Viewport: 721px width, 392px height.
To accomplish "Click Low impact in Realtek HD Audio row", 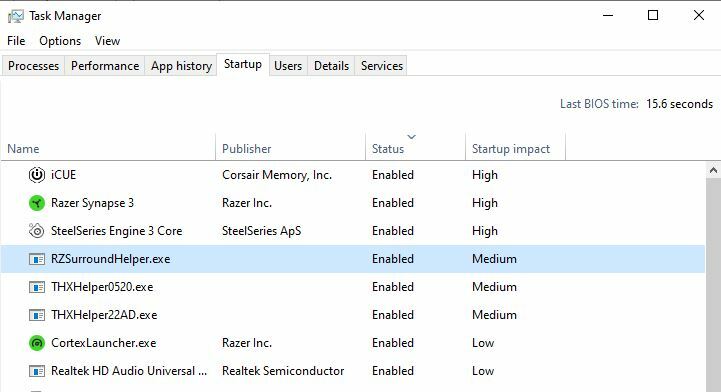I will (483, 371).
